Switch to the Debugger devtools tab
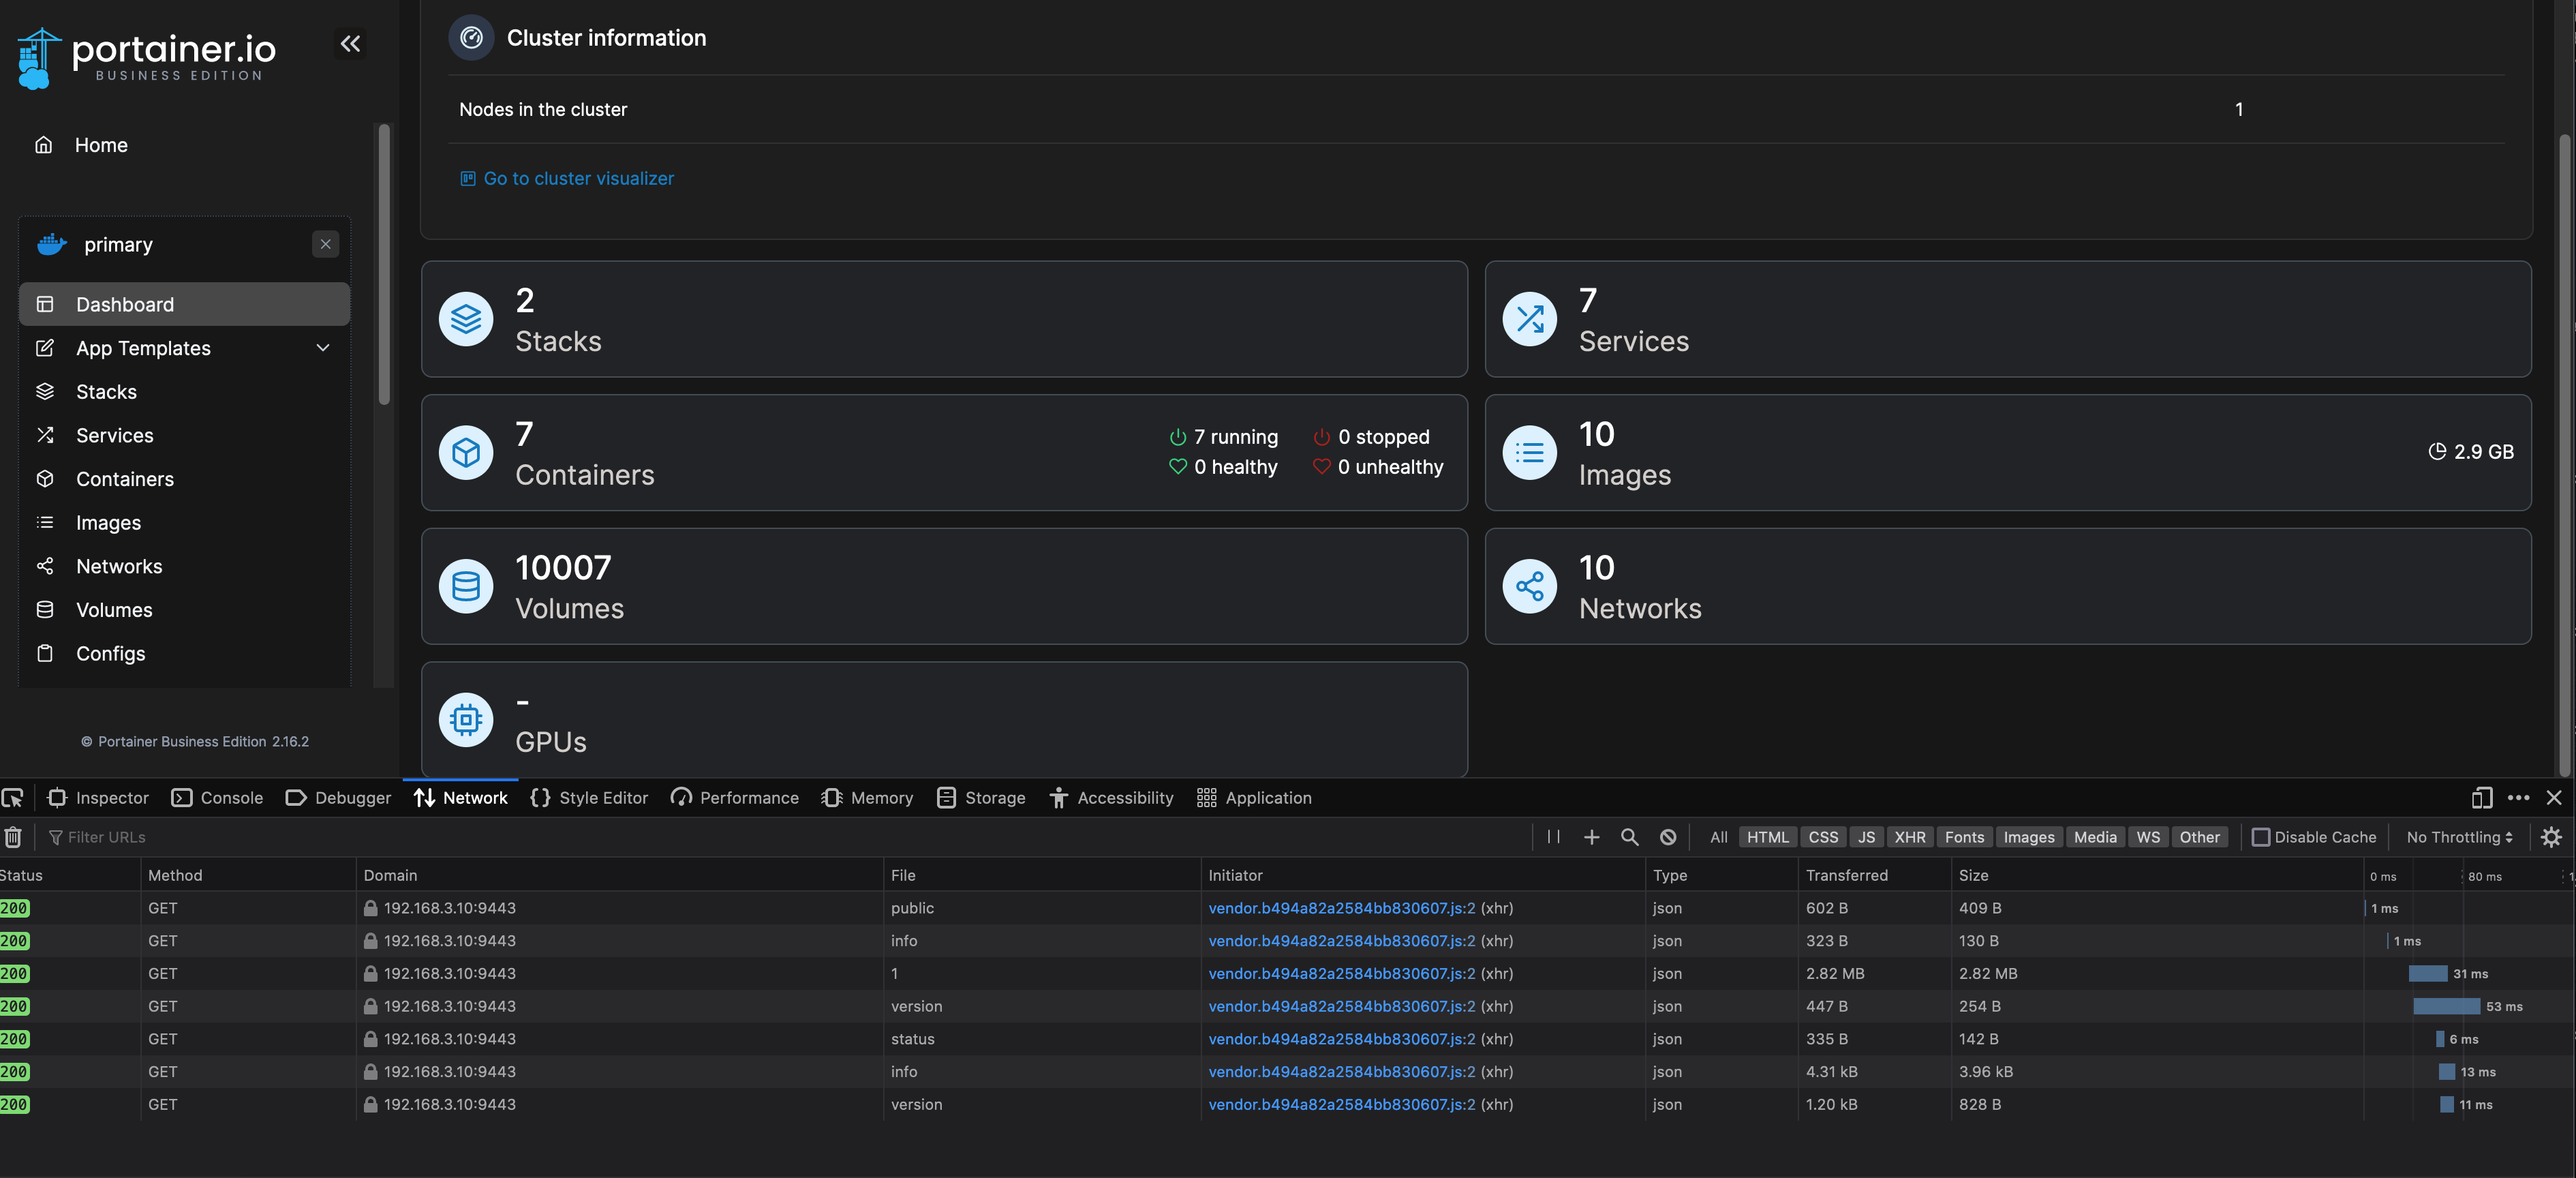Image resolution: width=2576 pixels, height=1178 pixels. (x=338, y=798)
